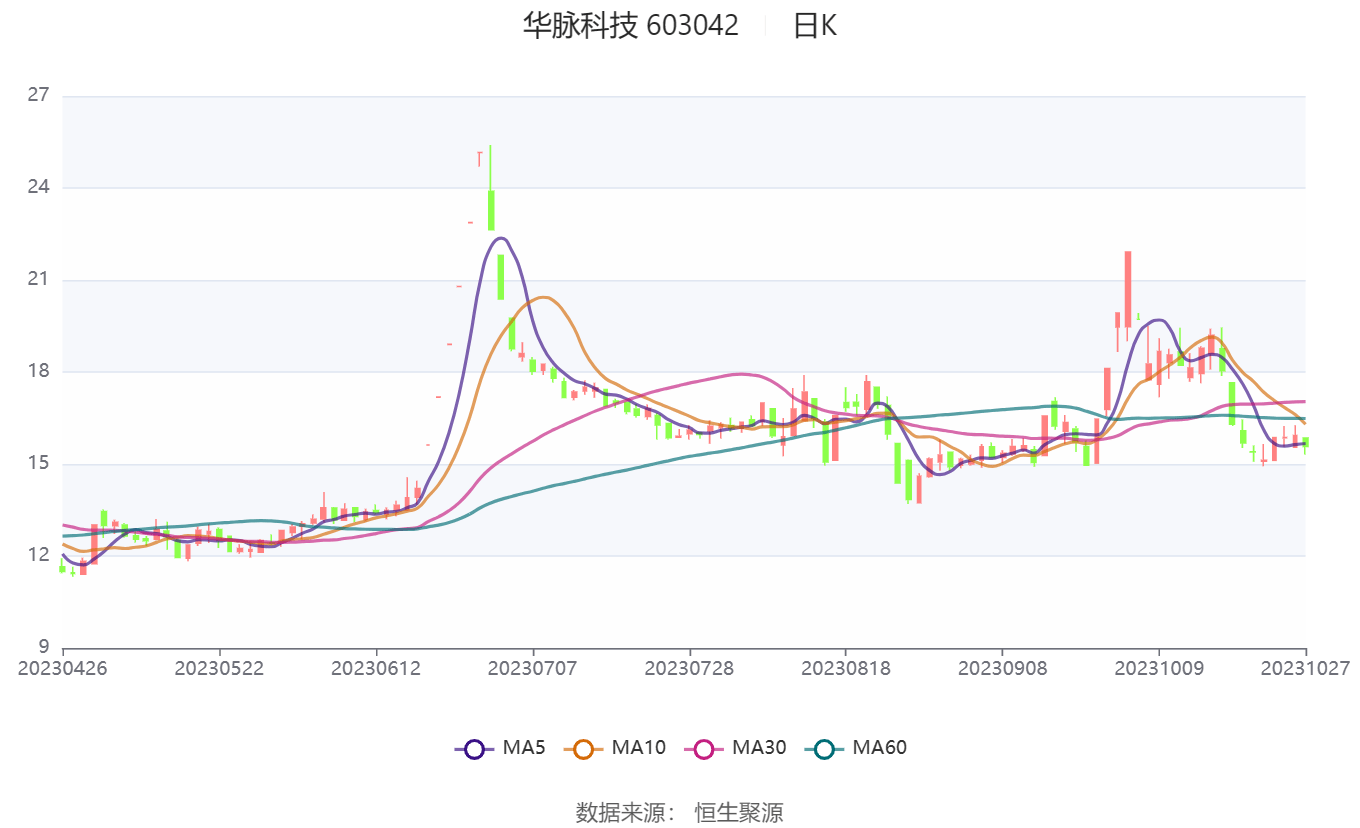Click x-axis date label 20230612
Image resolution: width=1360 pixels, height=828 pixels.
(x=376, y=667)
